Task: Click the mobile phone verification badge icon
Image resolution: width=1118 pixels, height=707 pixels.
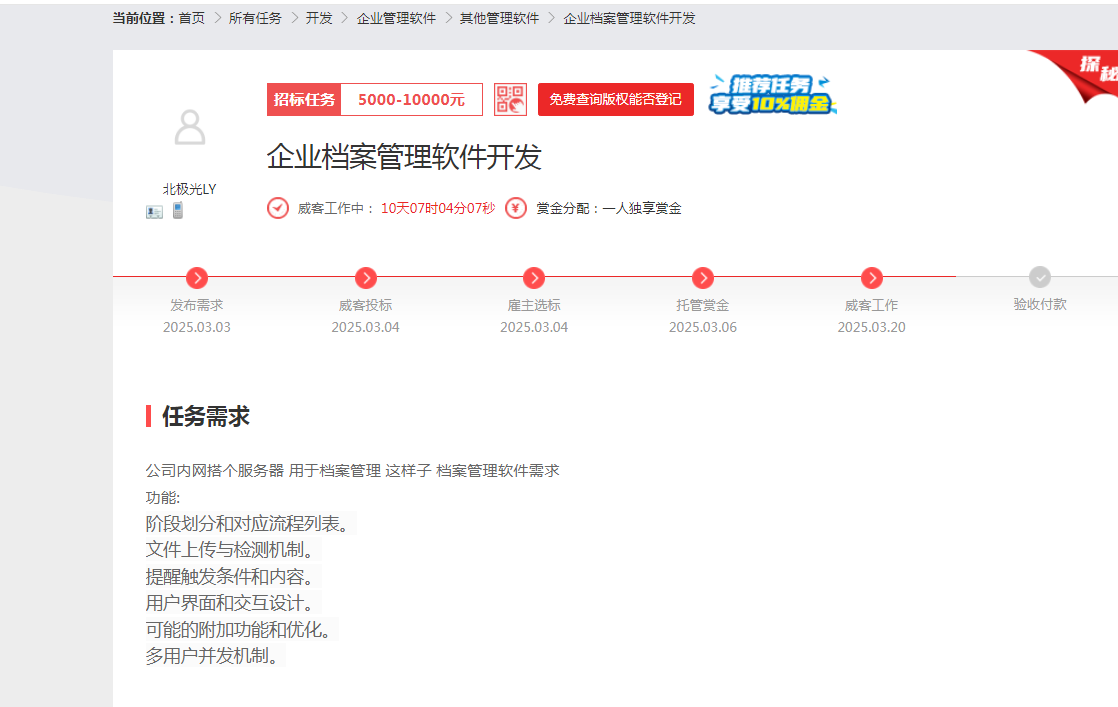Action: tap(178, 210)
